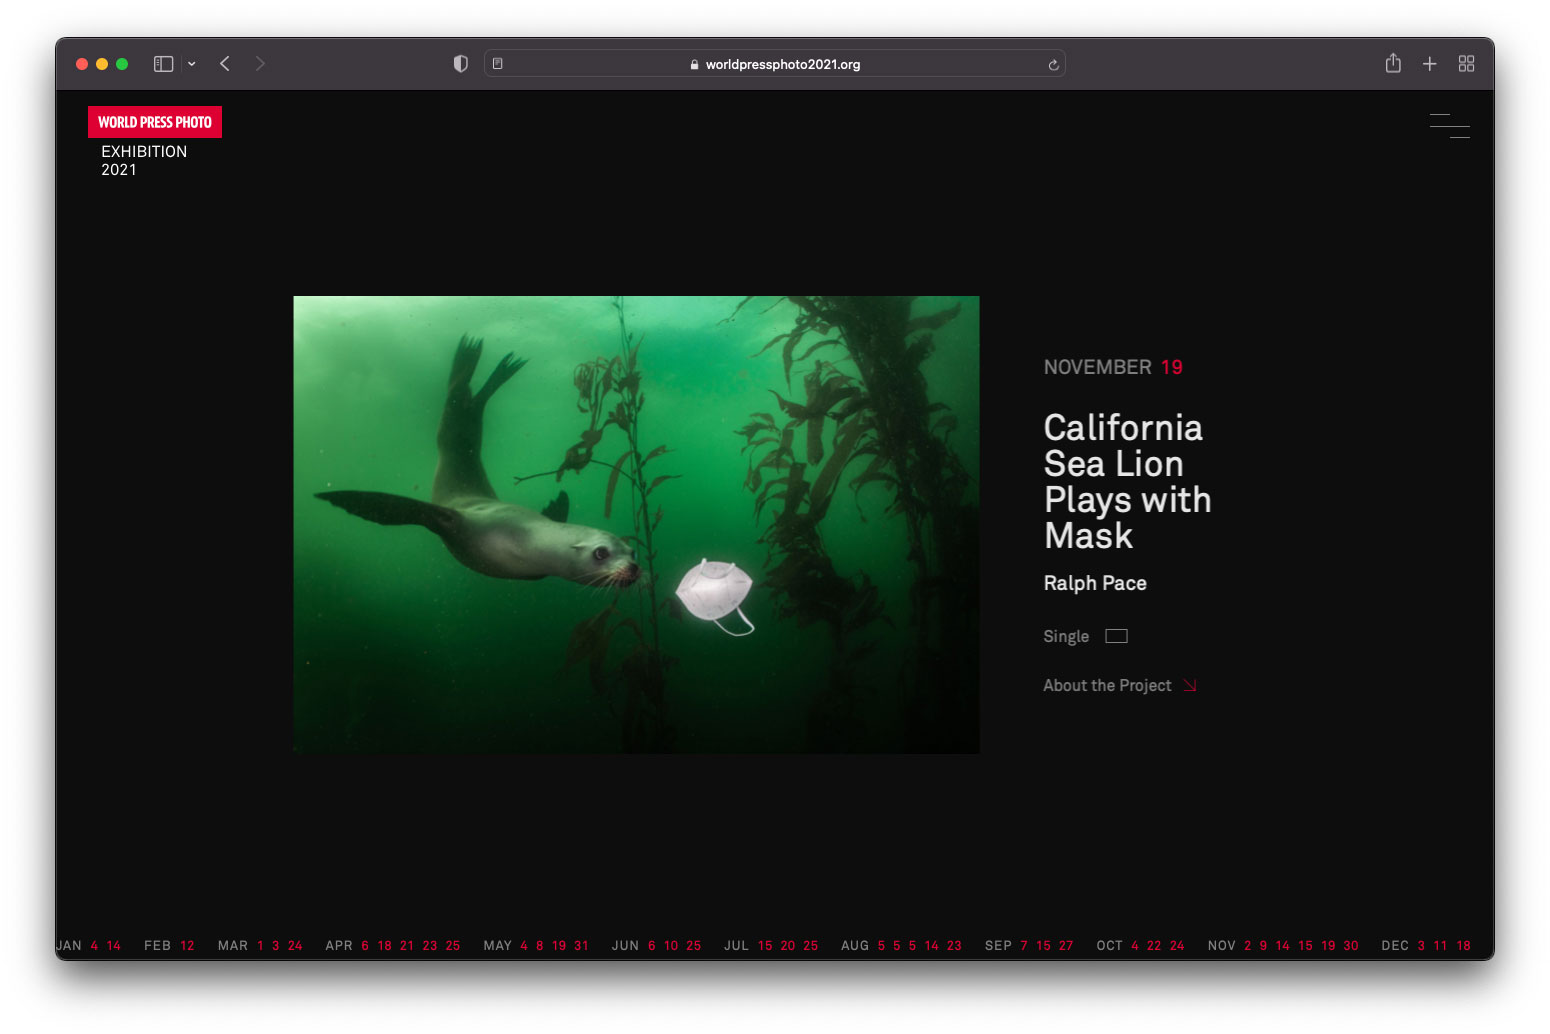Open the hamburger menu in the page header

(1449, 125)
